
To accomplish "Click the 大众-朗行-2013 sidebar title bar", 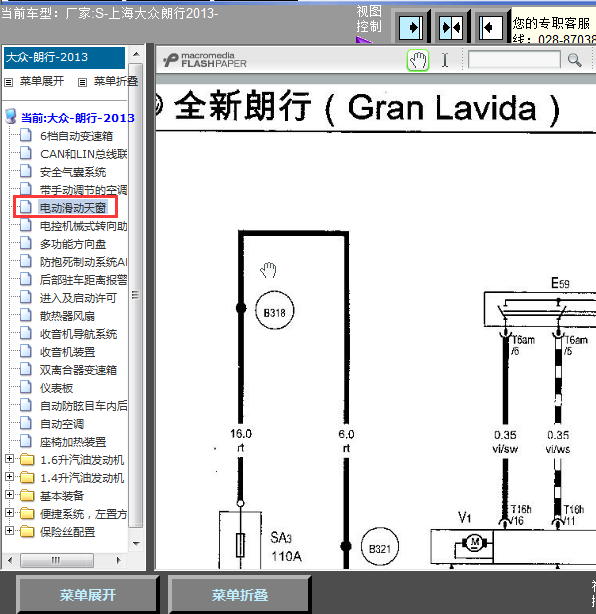I will coord(65,58).
